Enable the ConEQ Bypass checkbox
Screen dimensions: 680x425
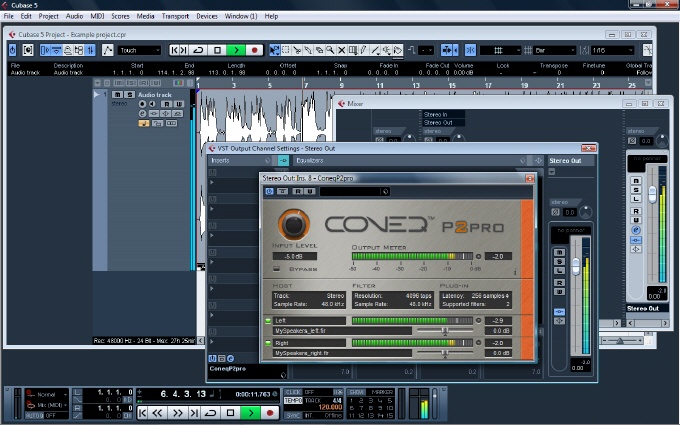pyautogui.click(x=277, y=269)
